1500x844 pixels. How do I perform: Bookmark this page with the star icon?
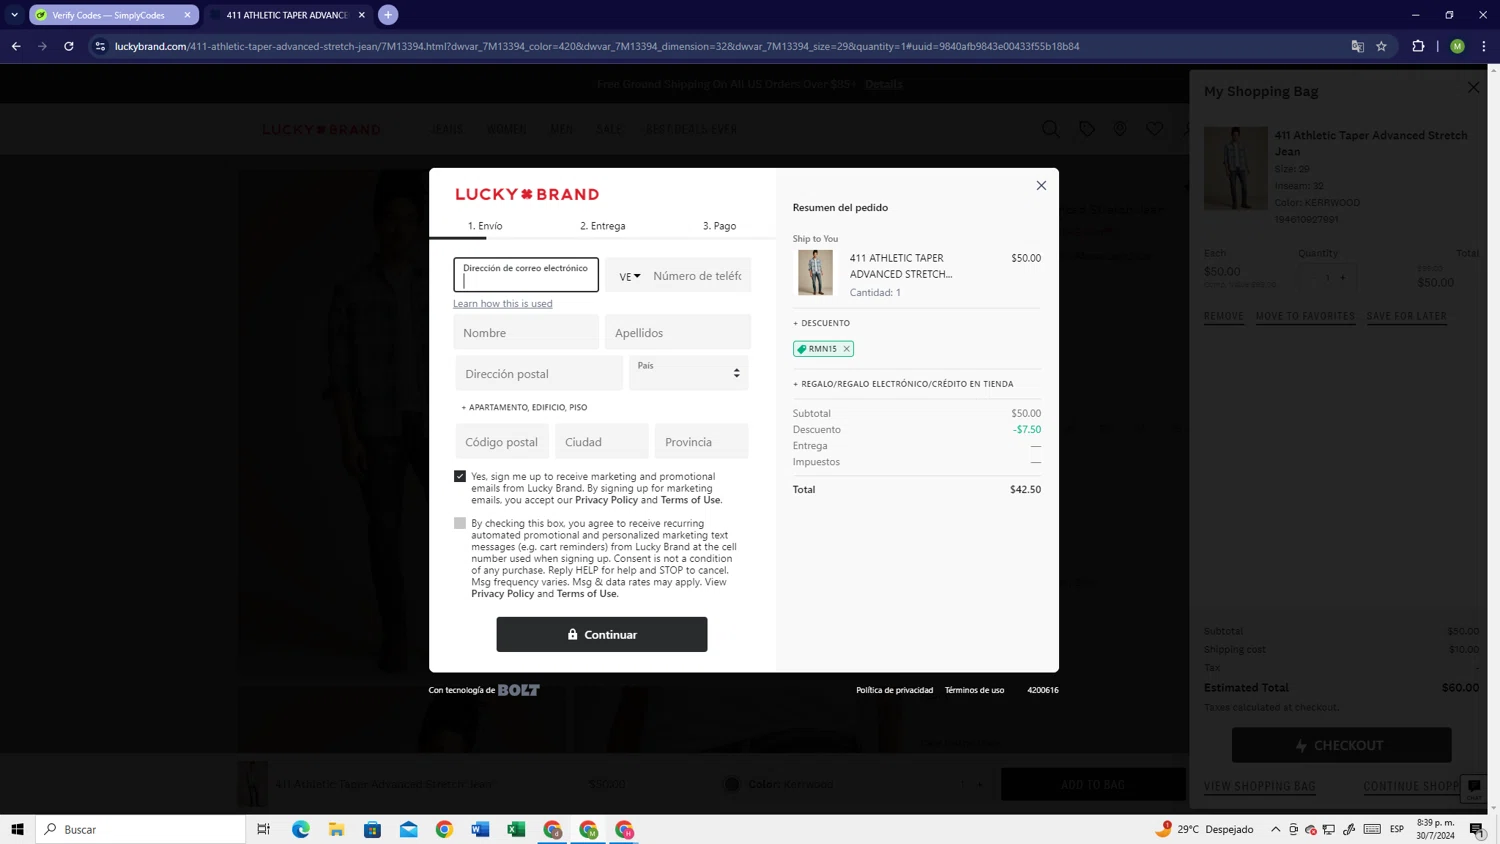(1381, 46)
